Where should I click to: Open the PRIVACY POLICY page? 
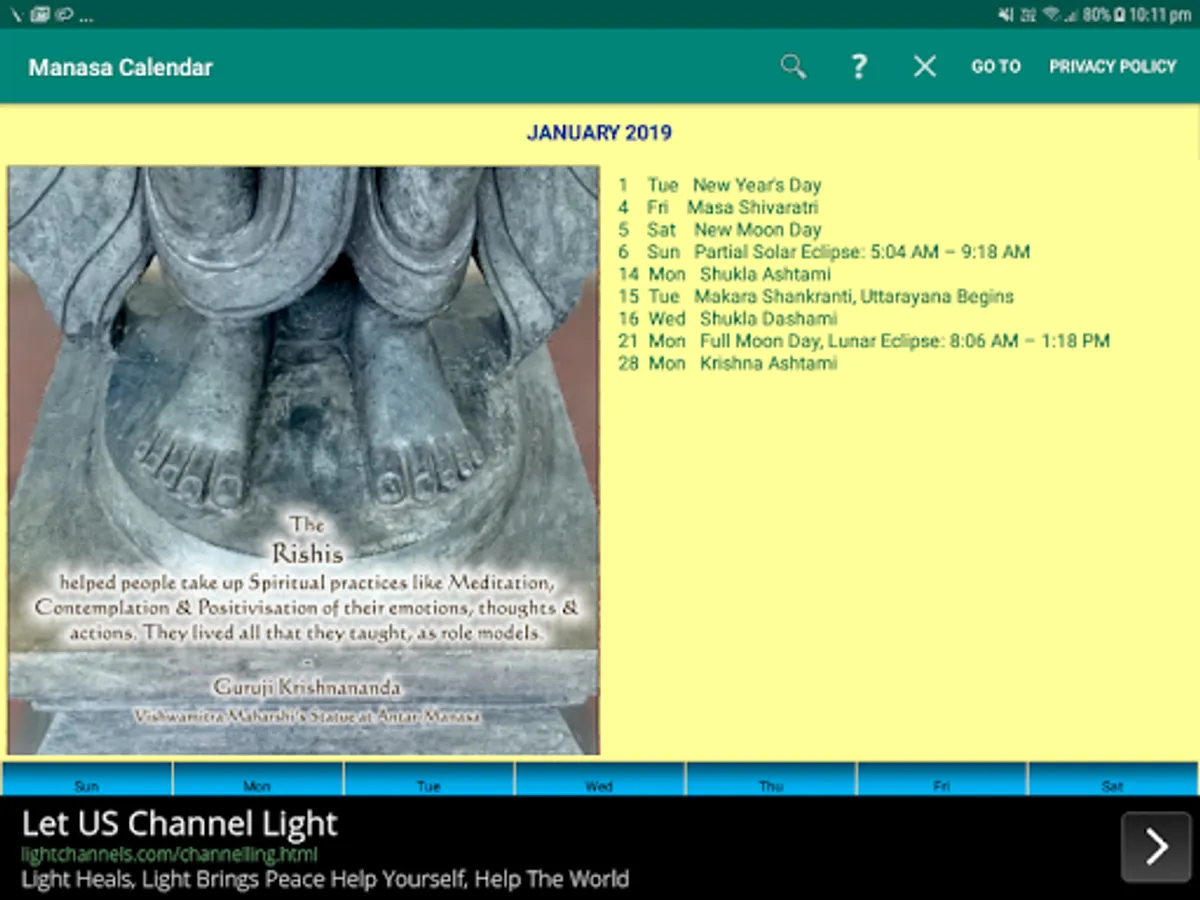click(1113, 67)
